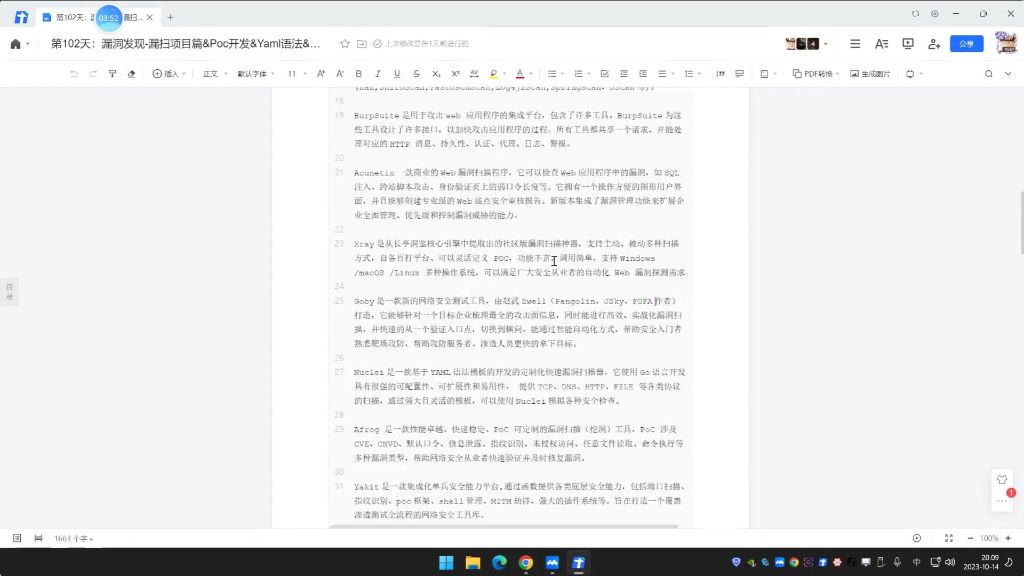Open the PDF转换 menu

coord(816,74)
